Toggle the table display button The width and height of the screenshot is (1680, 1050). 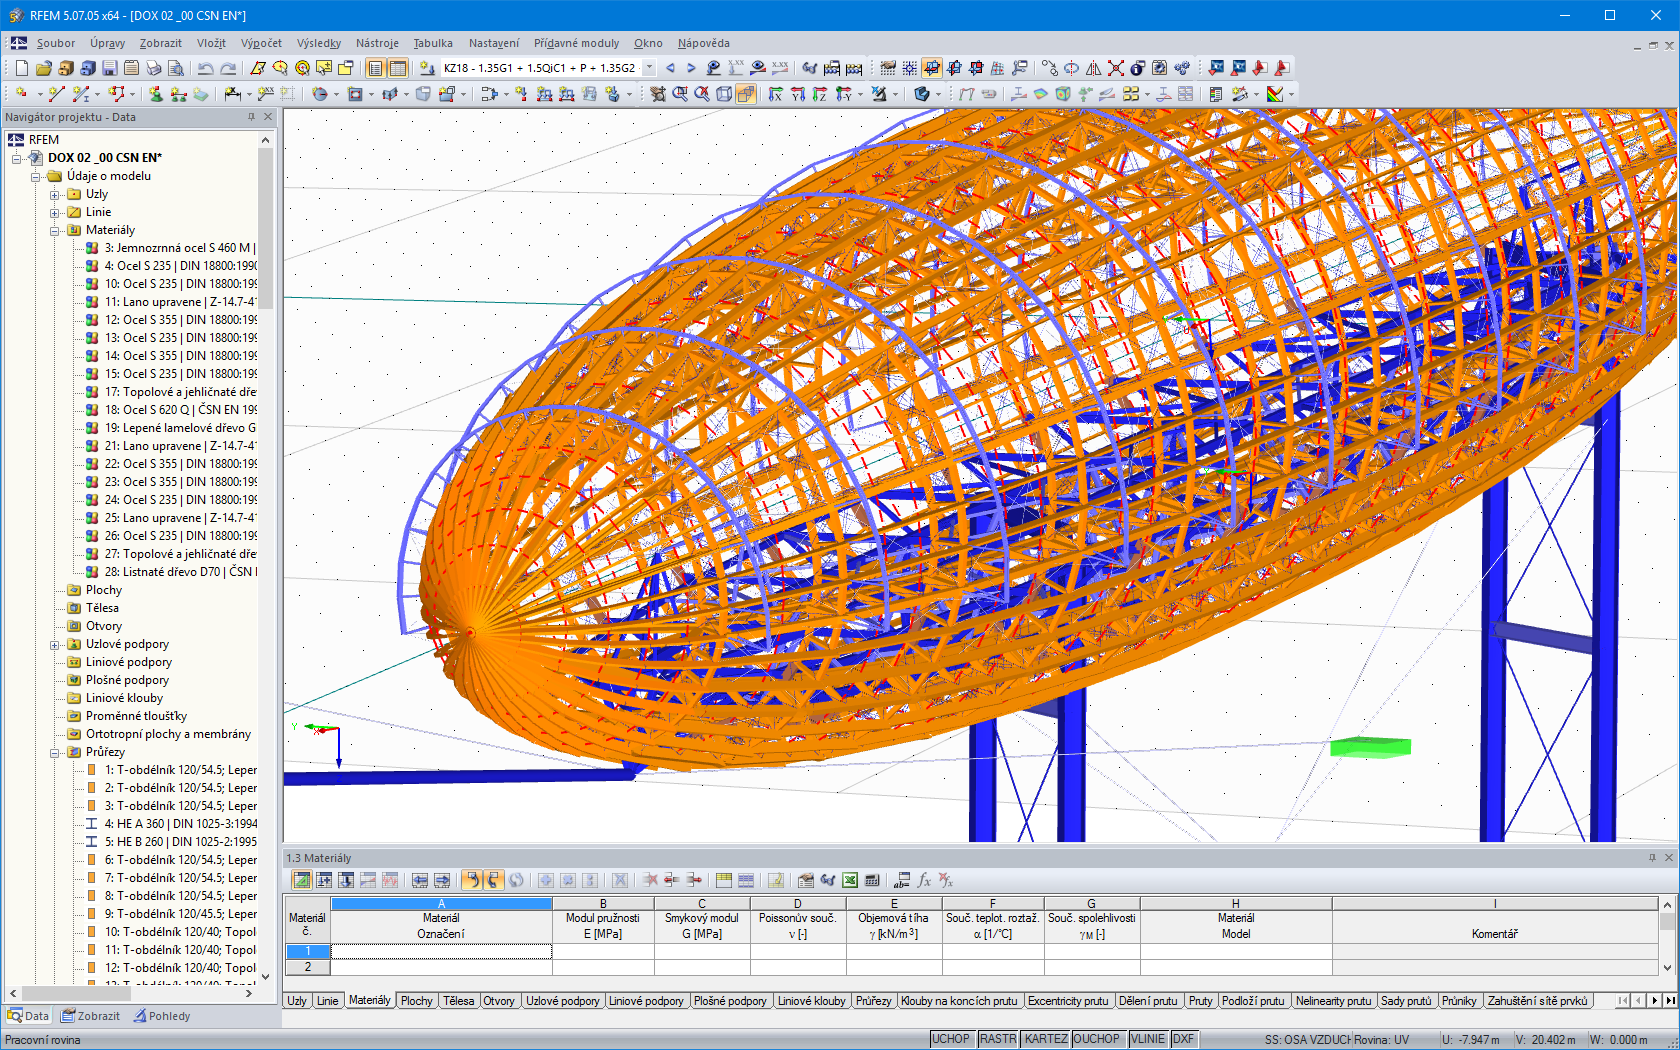click(397, 68)
